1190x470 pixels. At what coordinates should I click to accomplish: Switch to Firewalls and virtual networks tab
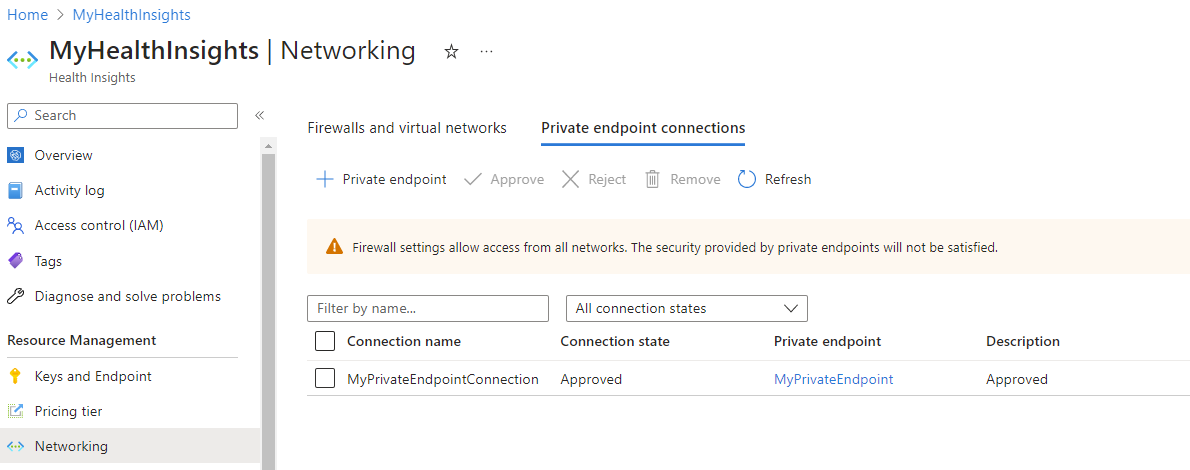click(x=407, y=128)
